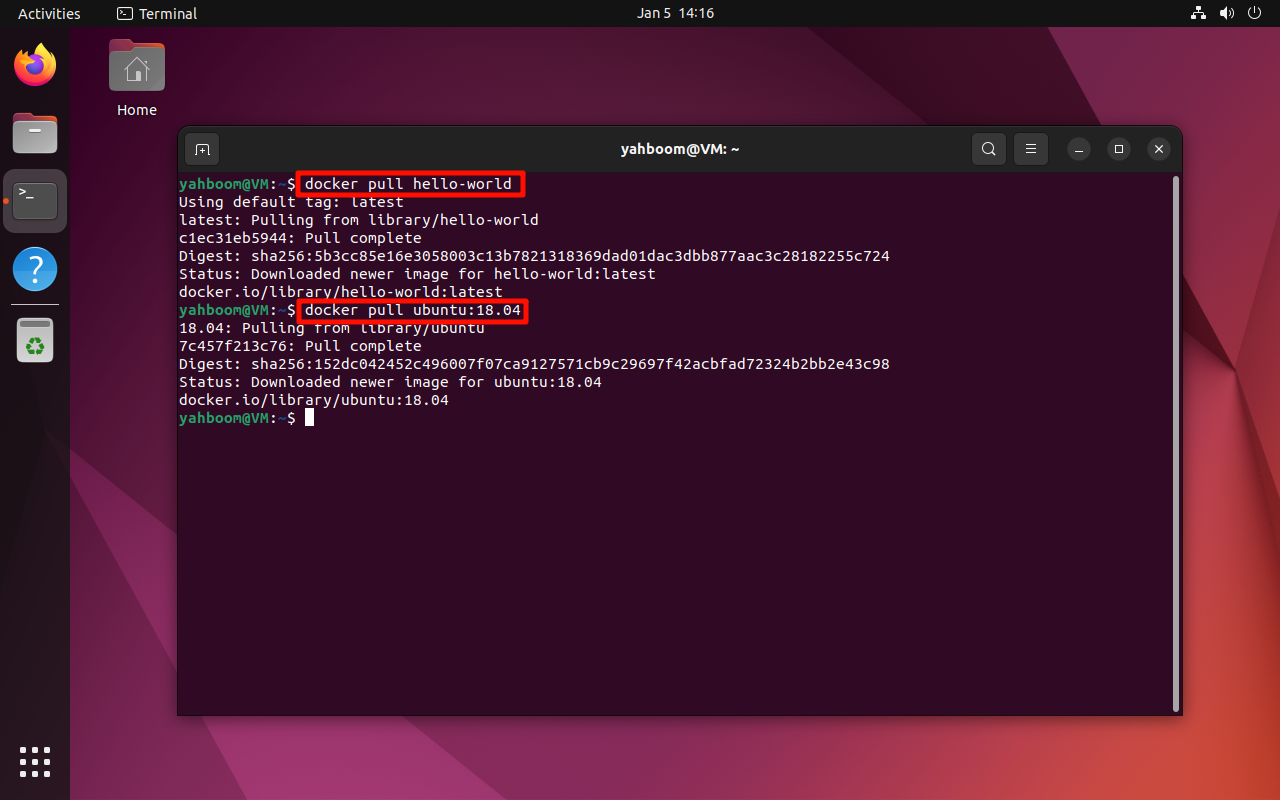Image resolution: width=1280 pixels, height=800 pixels.
Task: Click the terminal search button
Action: point(988,149)
